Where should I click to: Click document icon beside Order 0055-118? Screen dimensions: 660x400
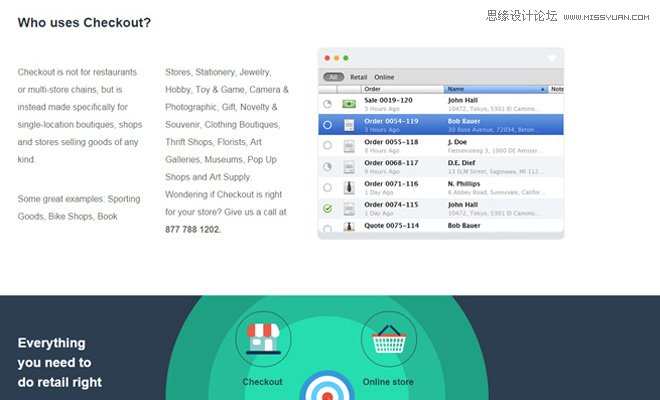coord(349,146)
